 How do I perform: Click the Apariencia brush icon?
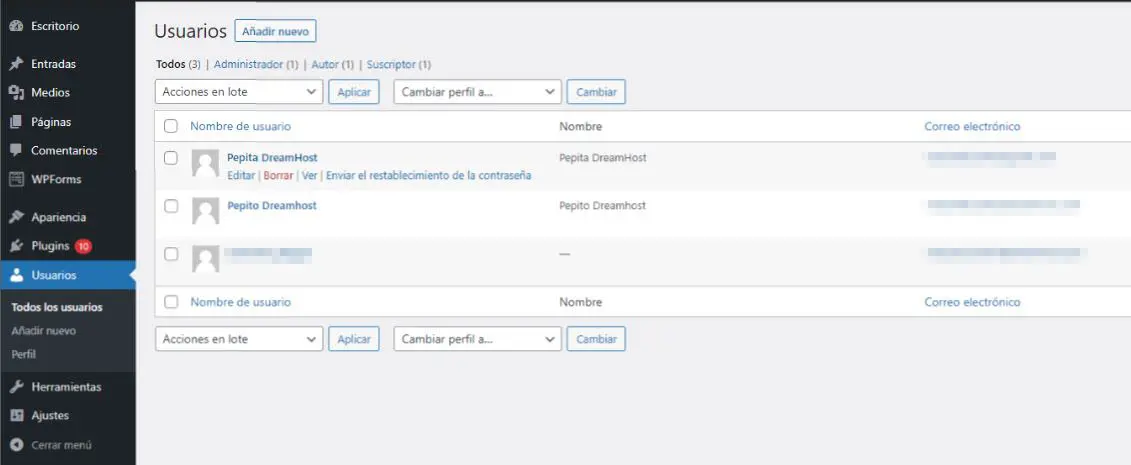point(16,217)
